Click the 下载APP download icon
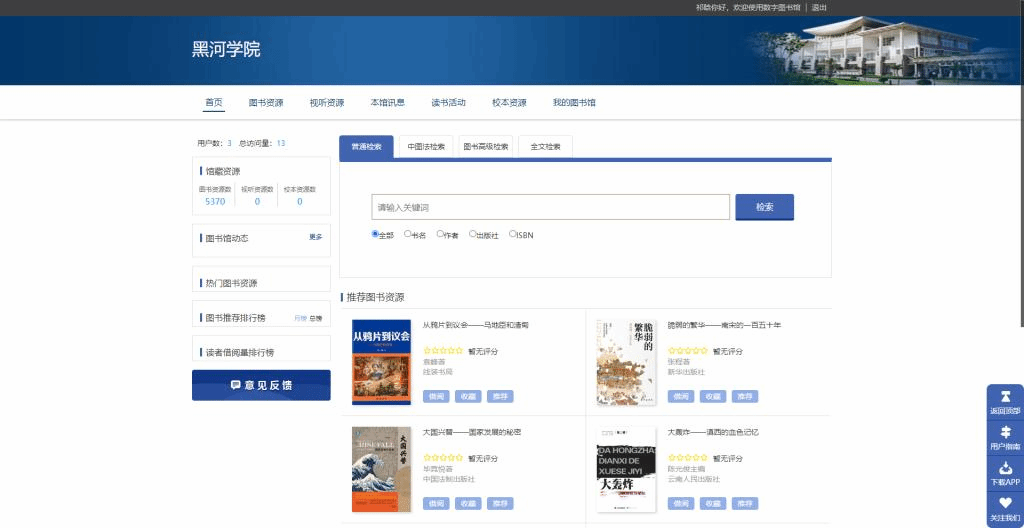The height and width of the screenshot is (528, 1024). (1005, 467)
